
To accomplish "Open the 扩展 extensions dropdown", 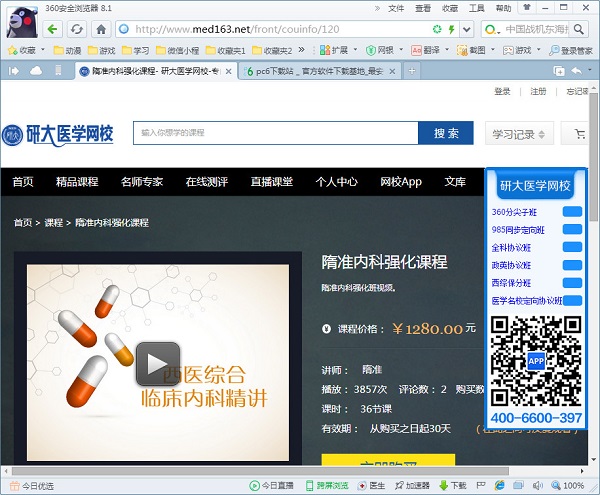I will coord(338,50).
